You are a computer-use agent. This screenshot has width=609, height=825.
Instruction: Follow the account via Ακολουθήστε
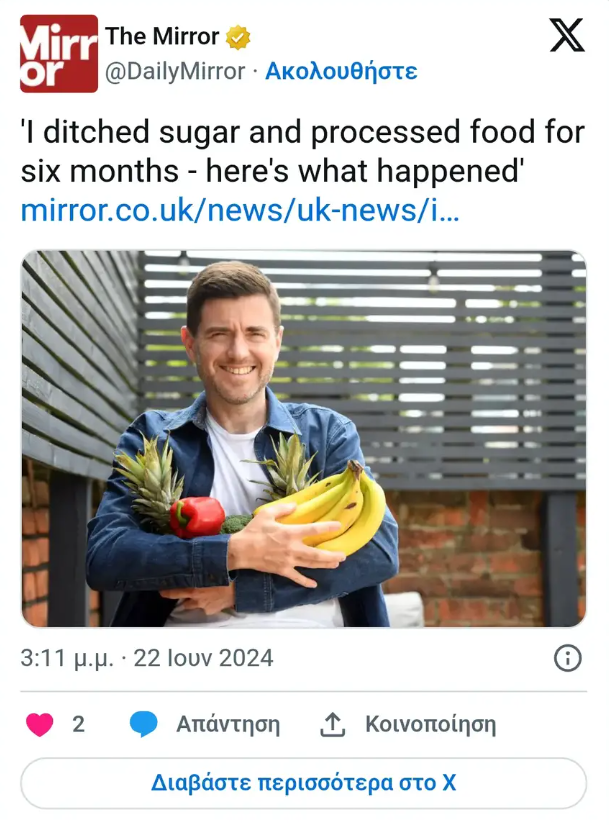pyautogui.click(x=341, y=71)
